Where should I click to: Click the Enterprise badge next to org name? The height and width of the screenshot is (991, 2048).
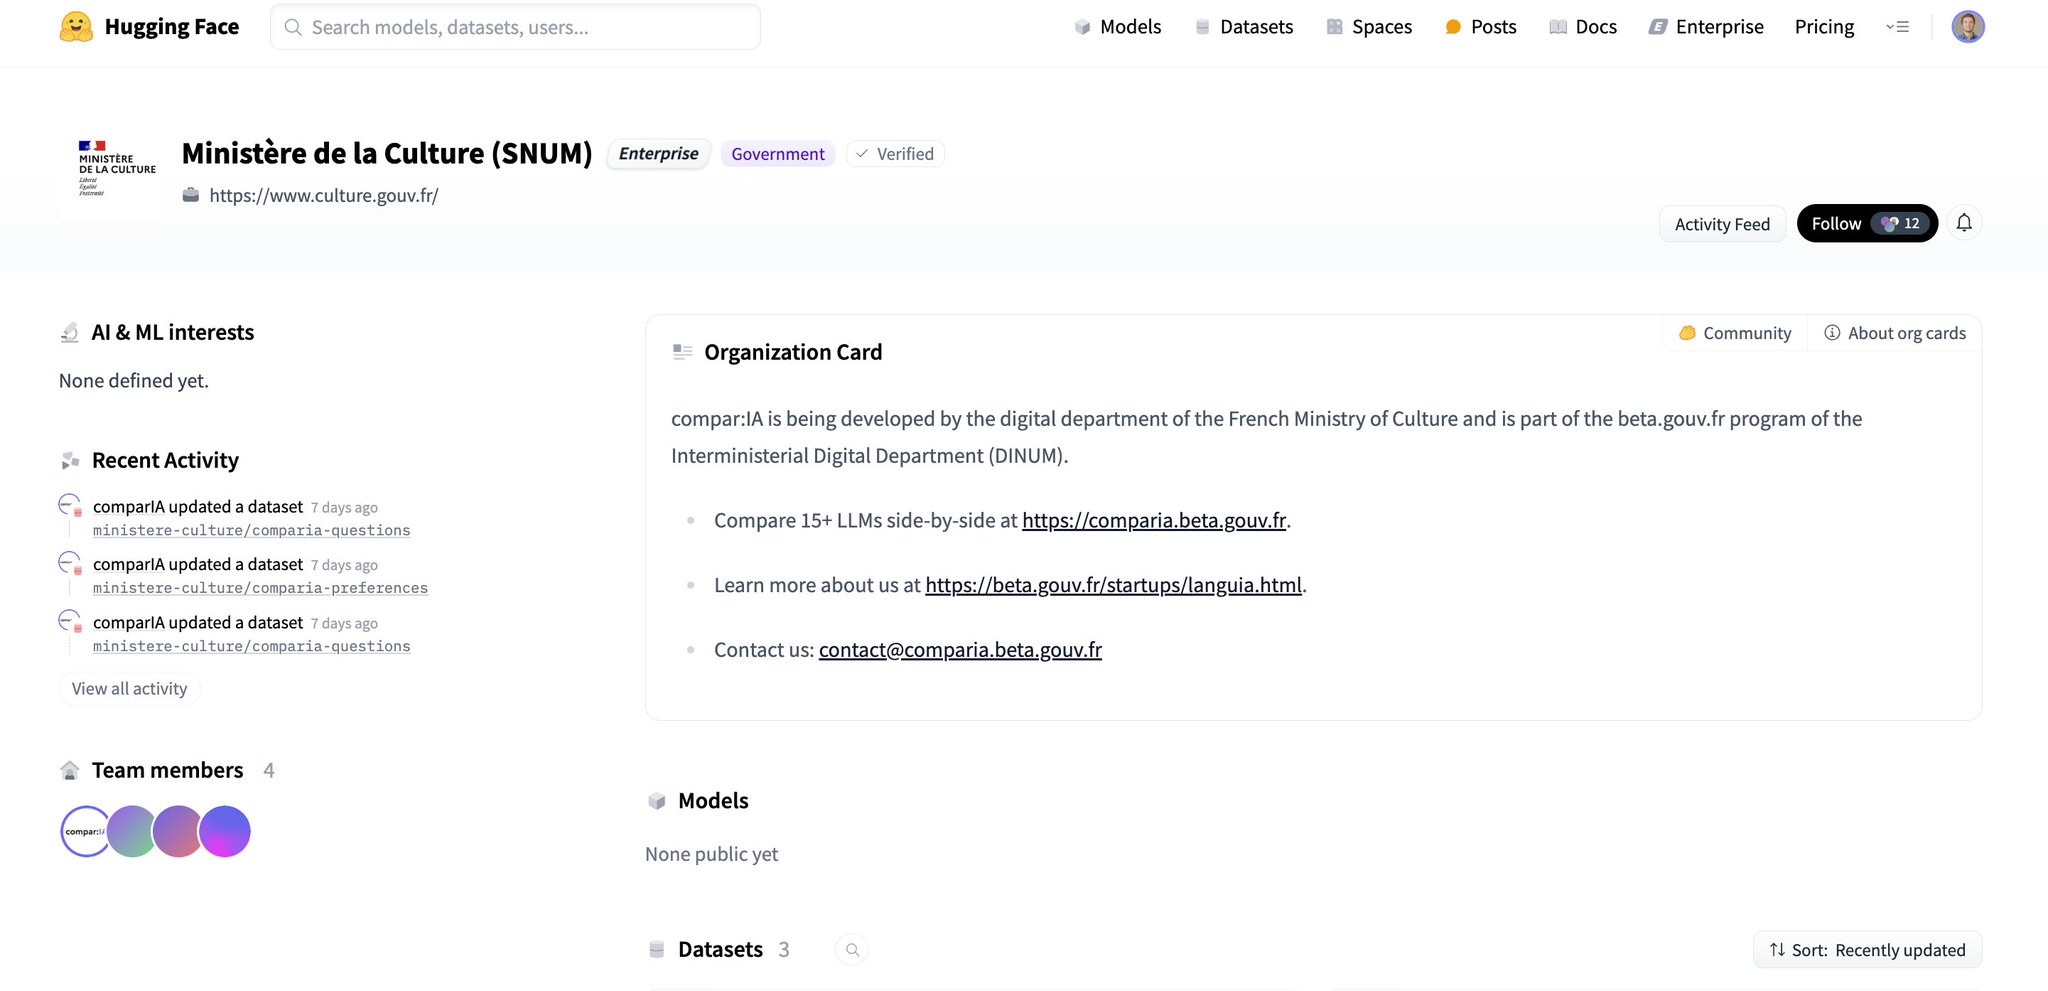pos(658,154)
